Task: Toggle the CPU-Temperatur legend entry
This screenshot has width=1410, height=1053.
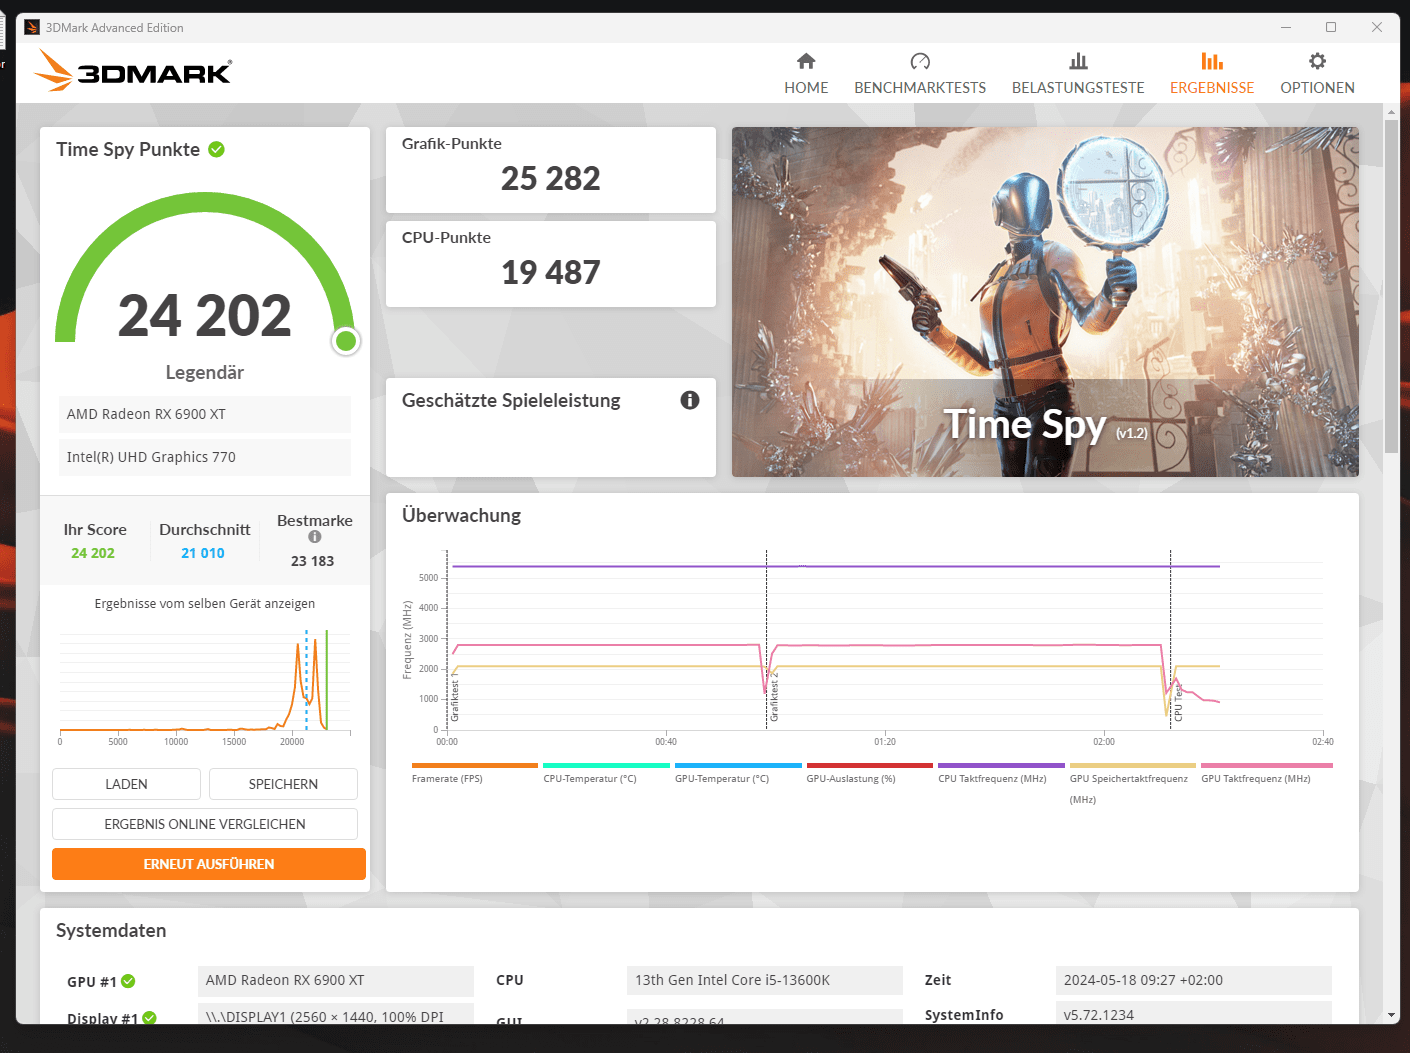Action: [606, 773]
